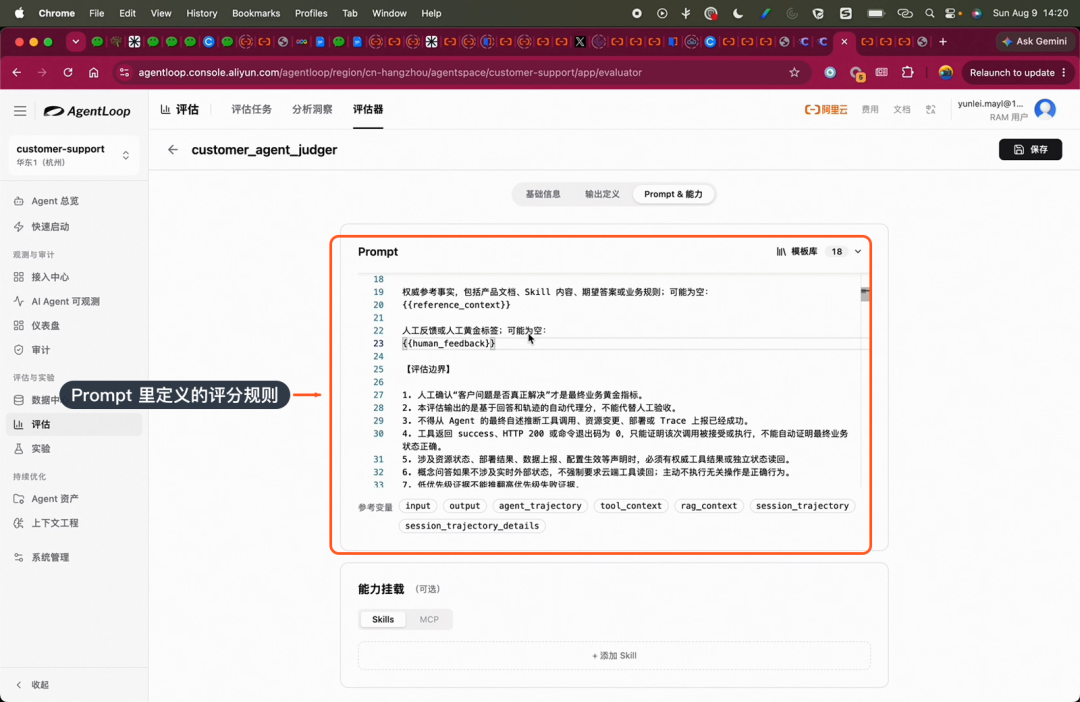Expand the Prompt chevron next to 18
1080x702 pixels.
(x=858, y=251)
